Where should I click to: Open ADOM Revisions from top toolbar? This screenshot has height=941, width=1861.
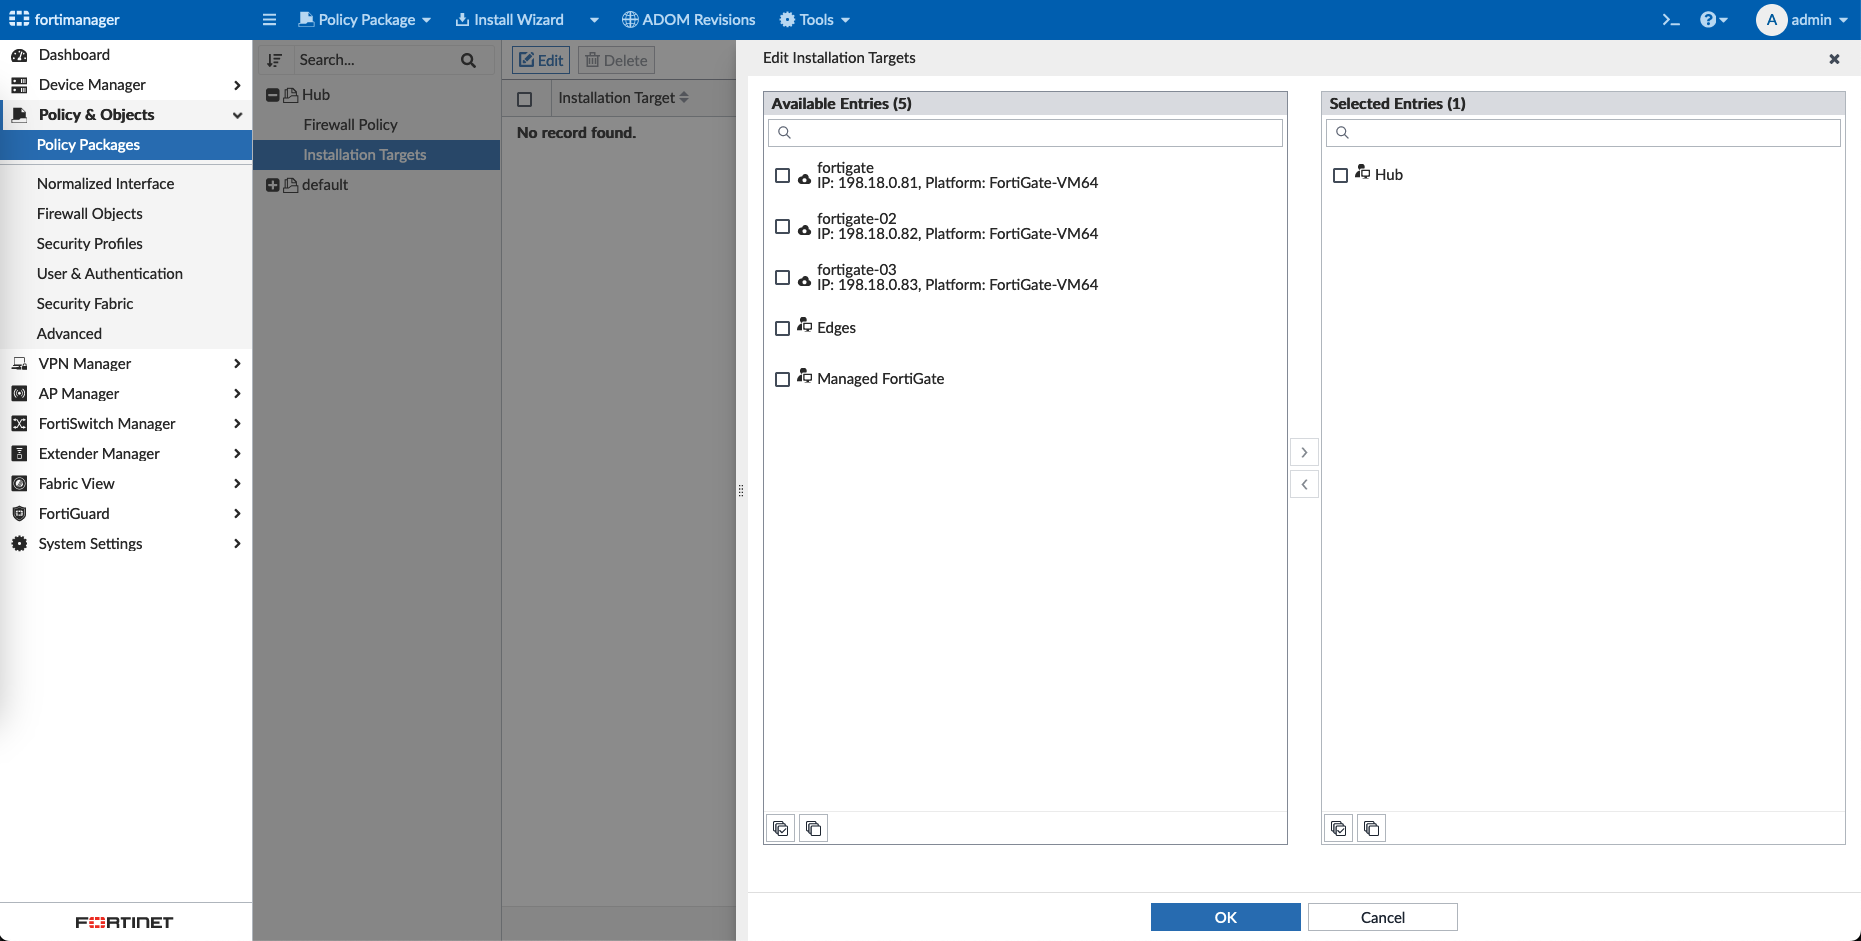[688, 20]
